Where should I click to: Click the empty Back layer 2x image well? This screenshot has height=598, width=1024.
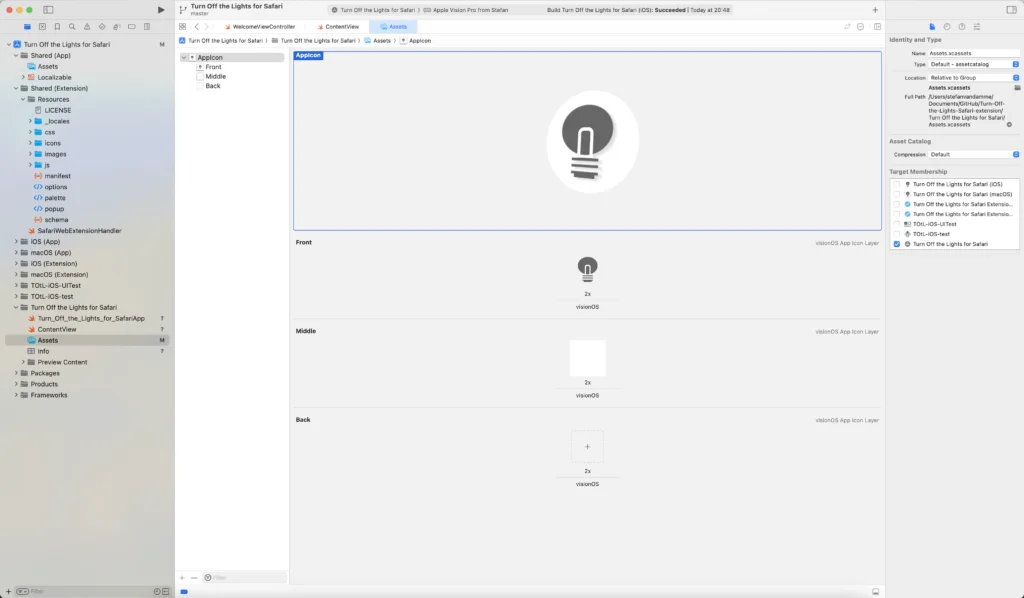coord(587,447)
